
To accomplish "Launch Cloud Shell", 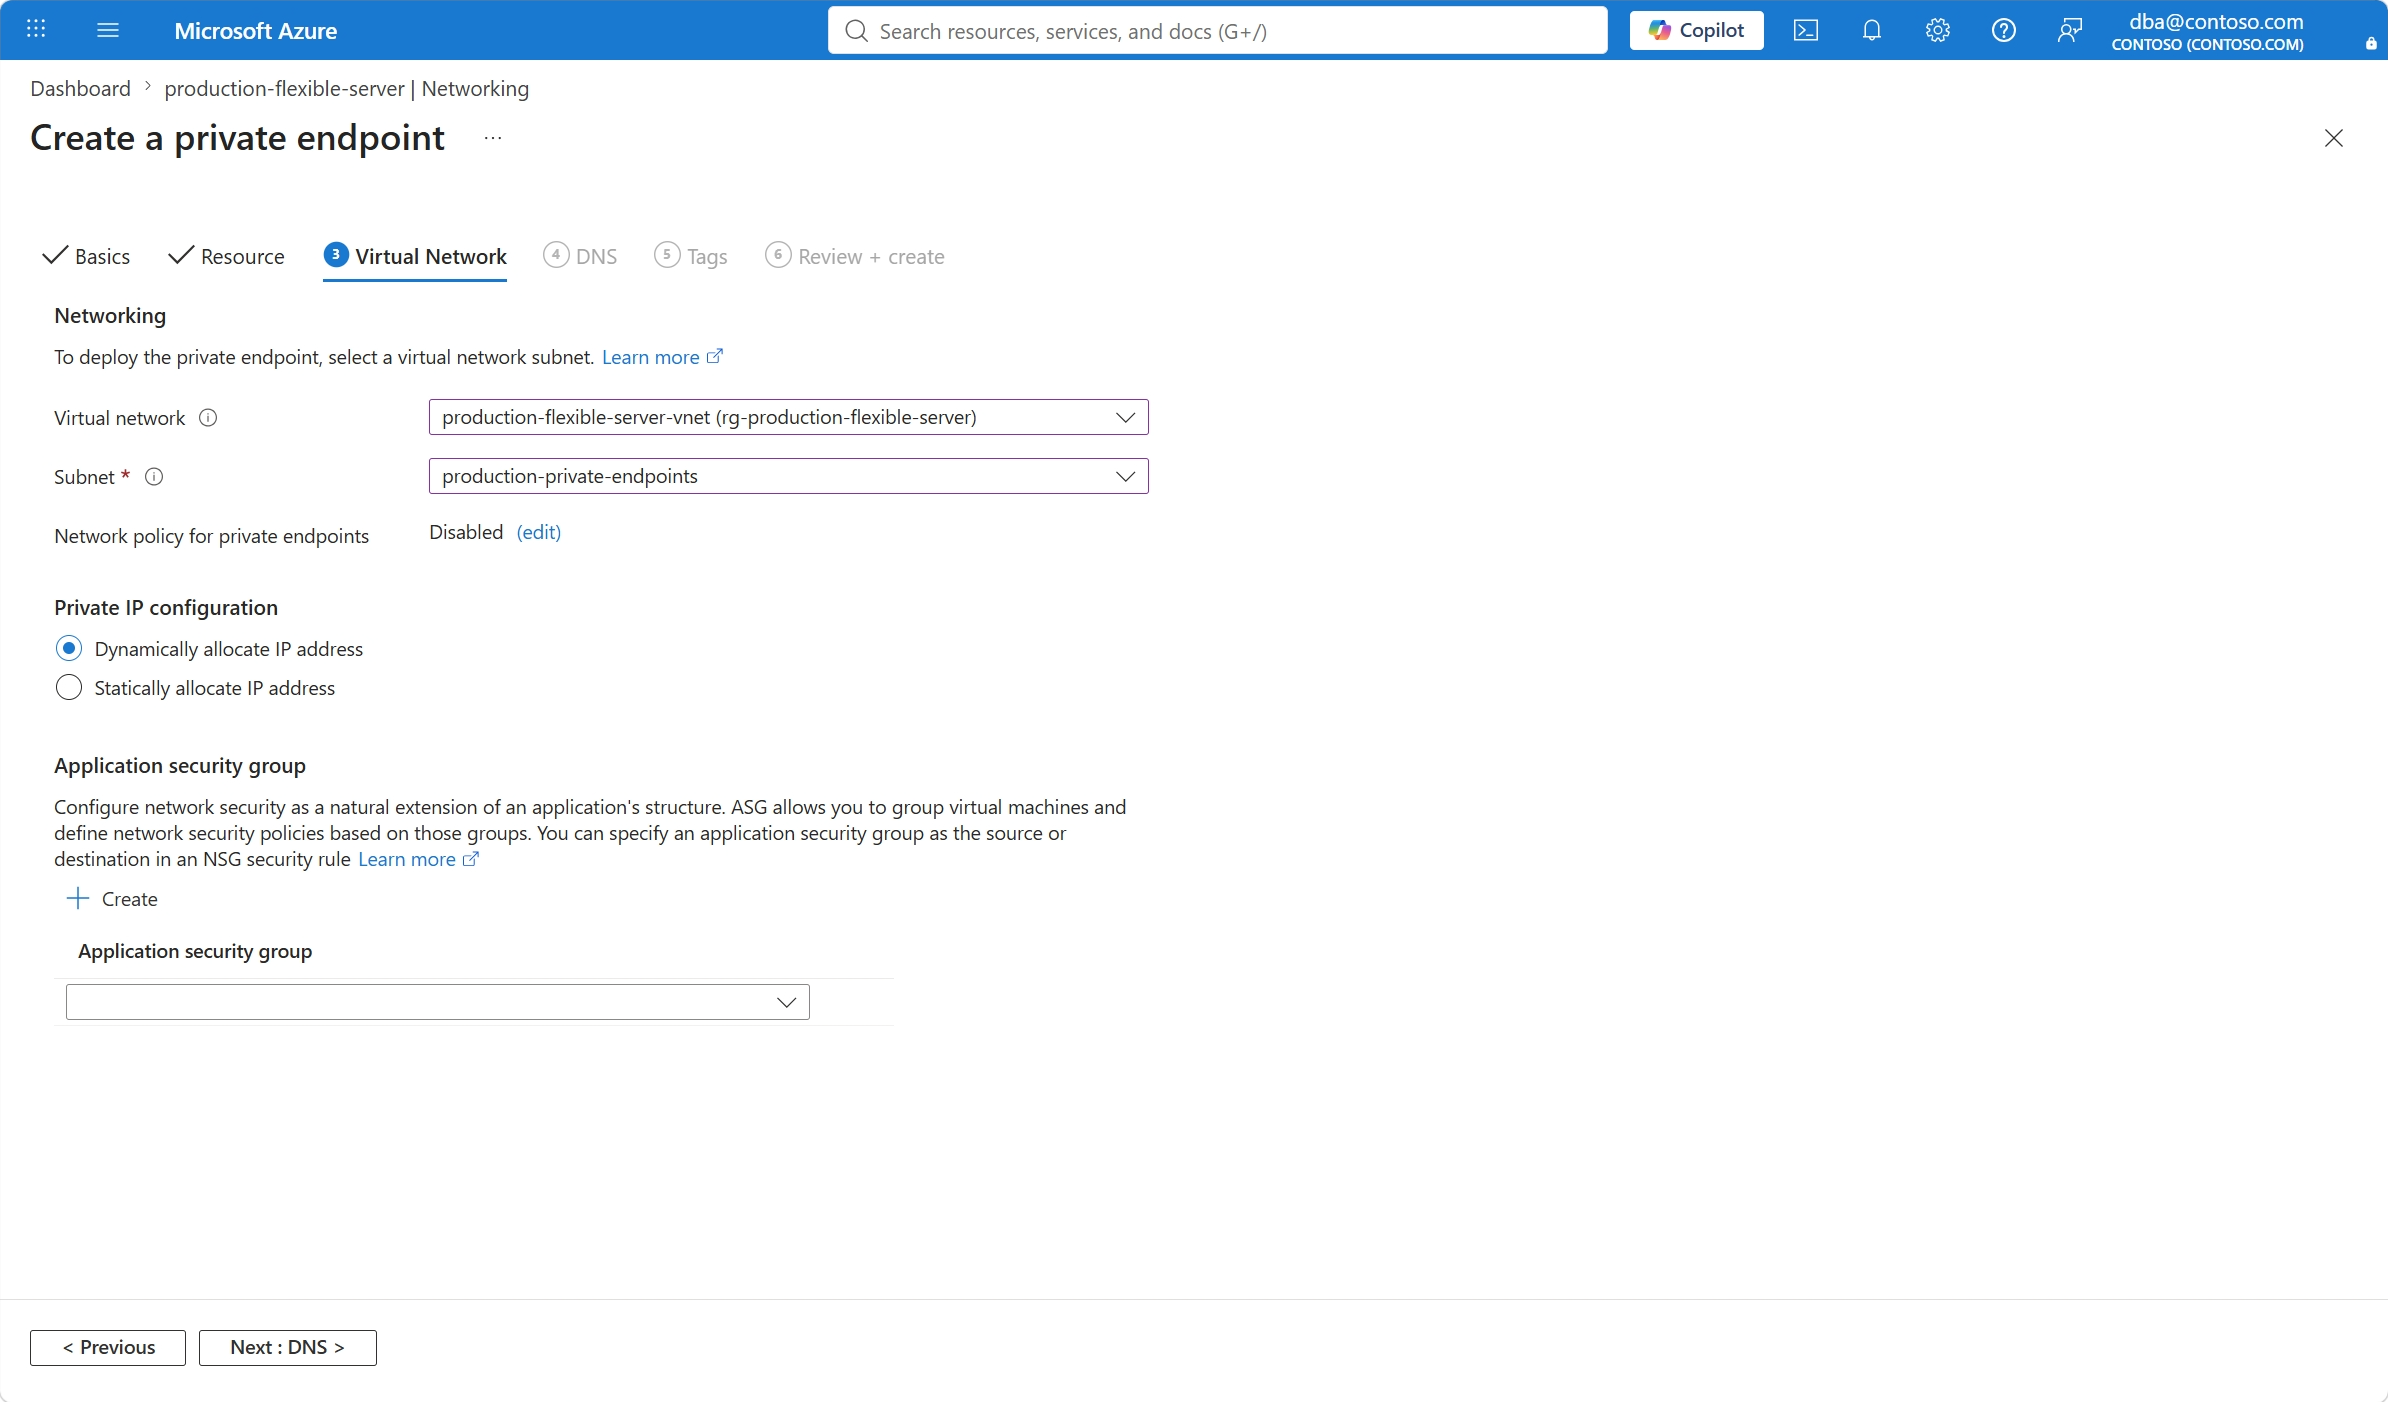I will [1806, 30].
